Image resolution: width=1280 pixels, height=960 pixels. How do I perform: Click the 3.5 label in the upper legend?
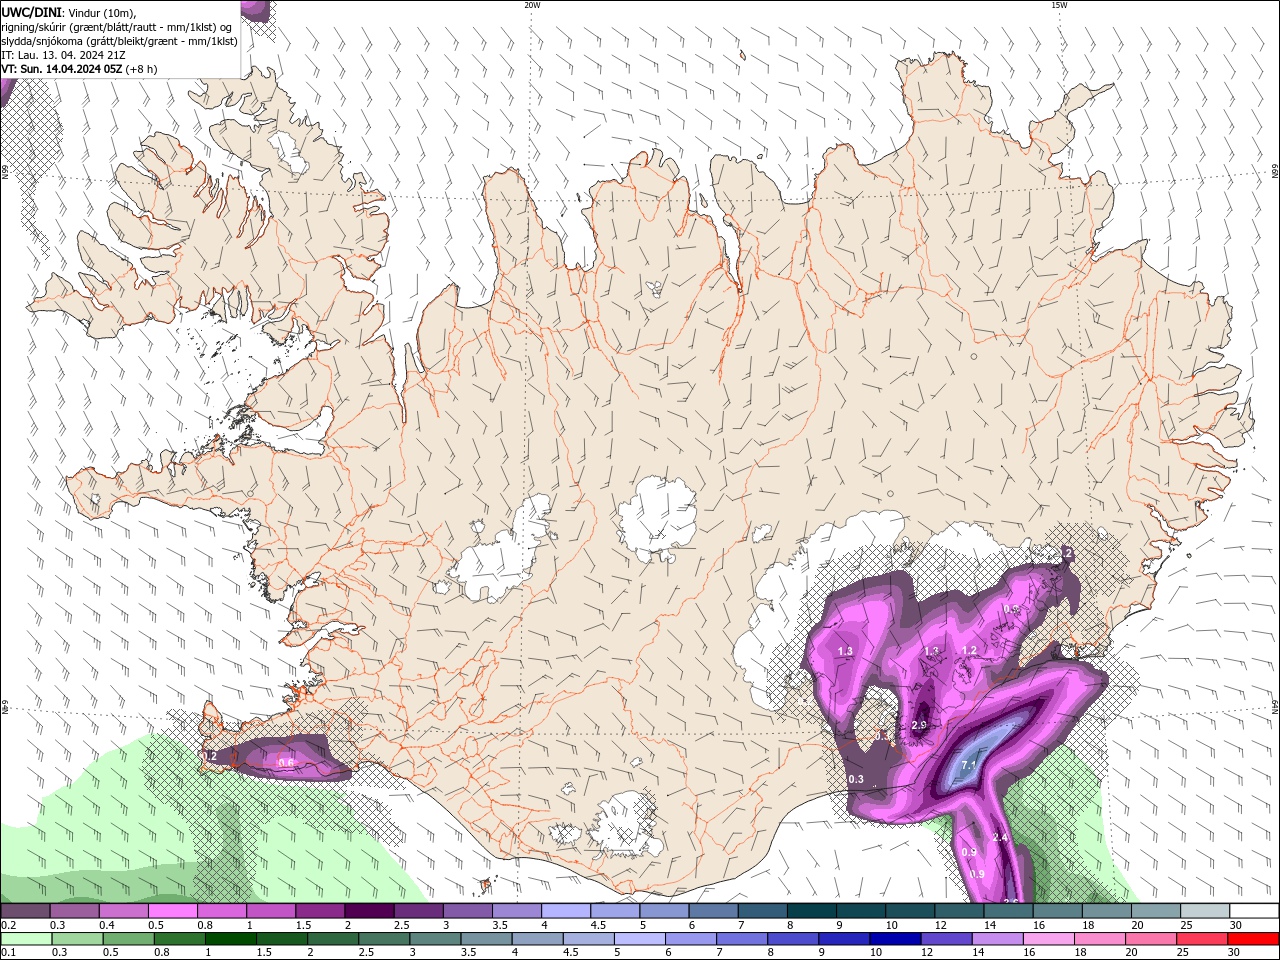(500, 925)
